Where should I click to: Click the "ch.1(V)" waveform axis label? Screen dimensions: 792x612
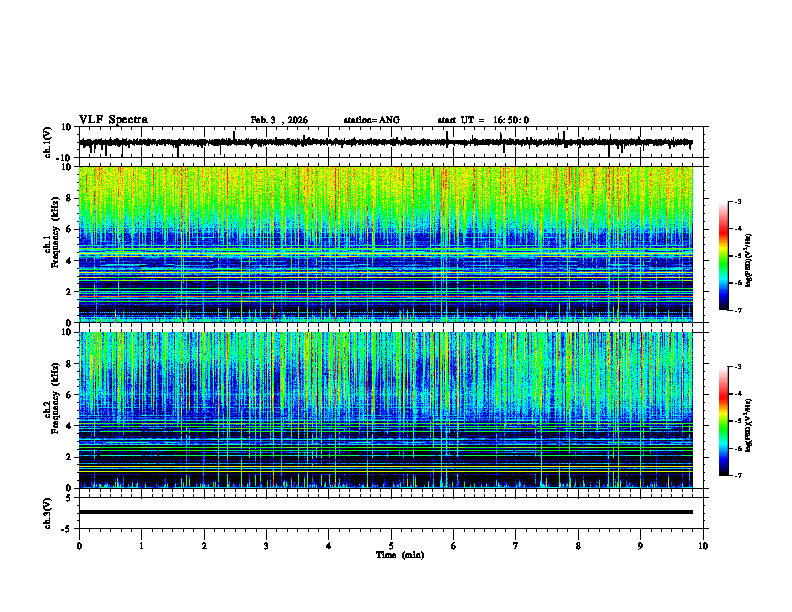click(x=48, y=142)
